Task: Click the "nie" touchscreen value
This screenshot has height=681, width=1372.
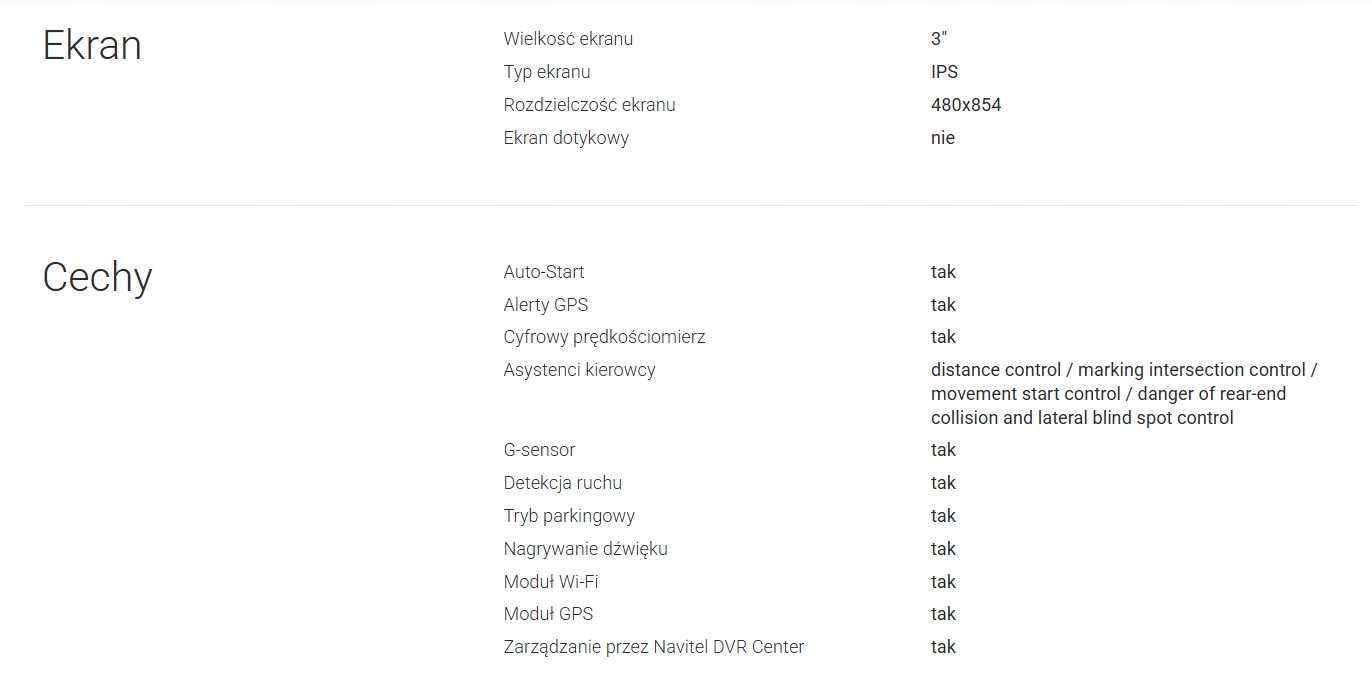Action: [x=942, y=138]
